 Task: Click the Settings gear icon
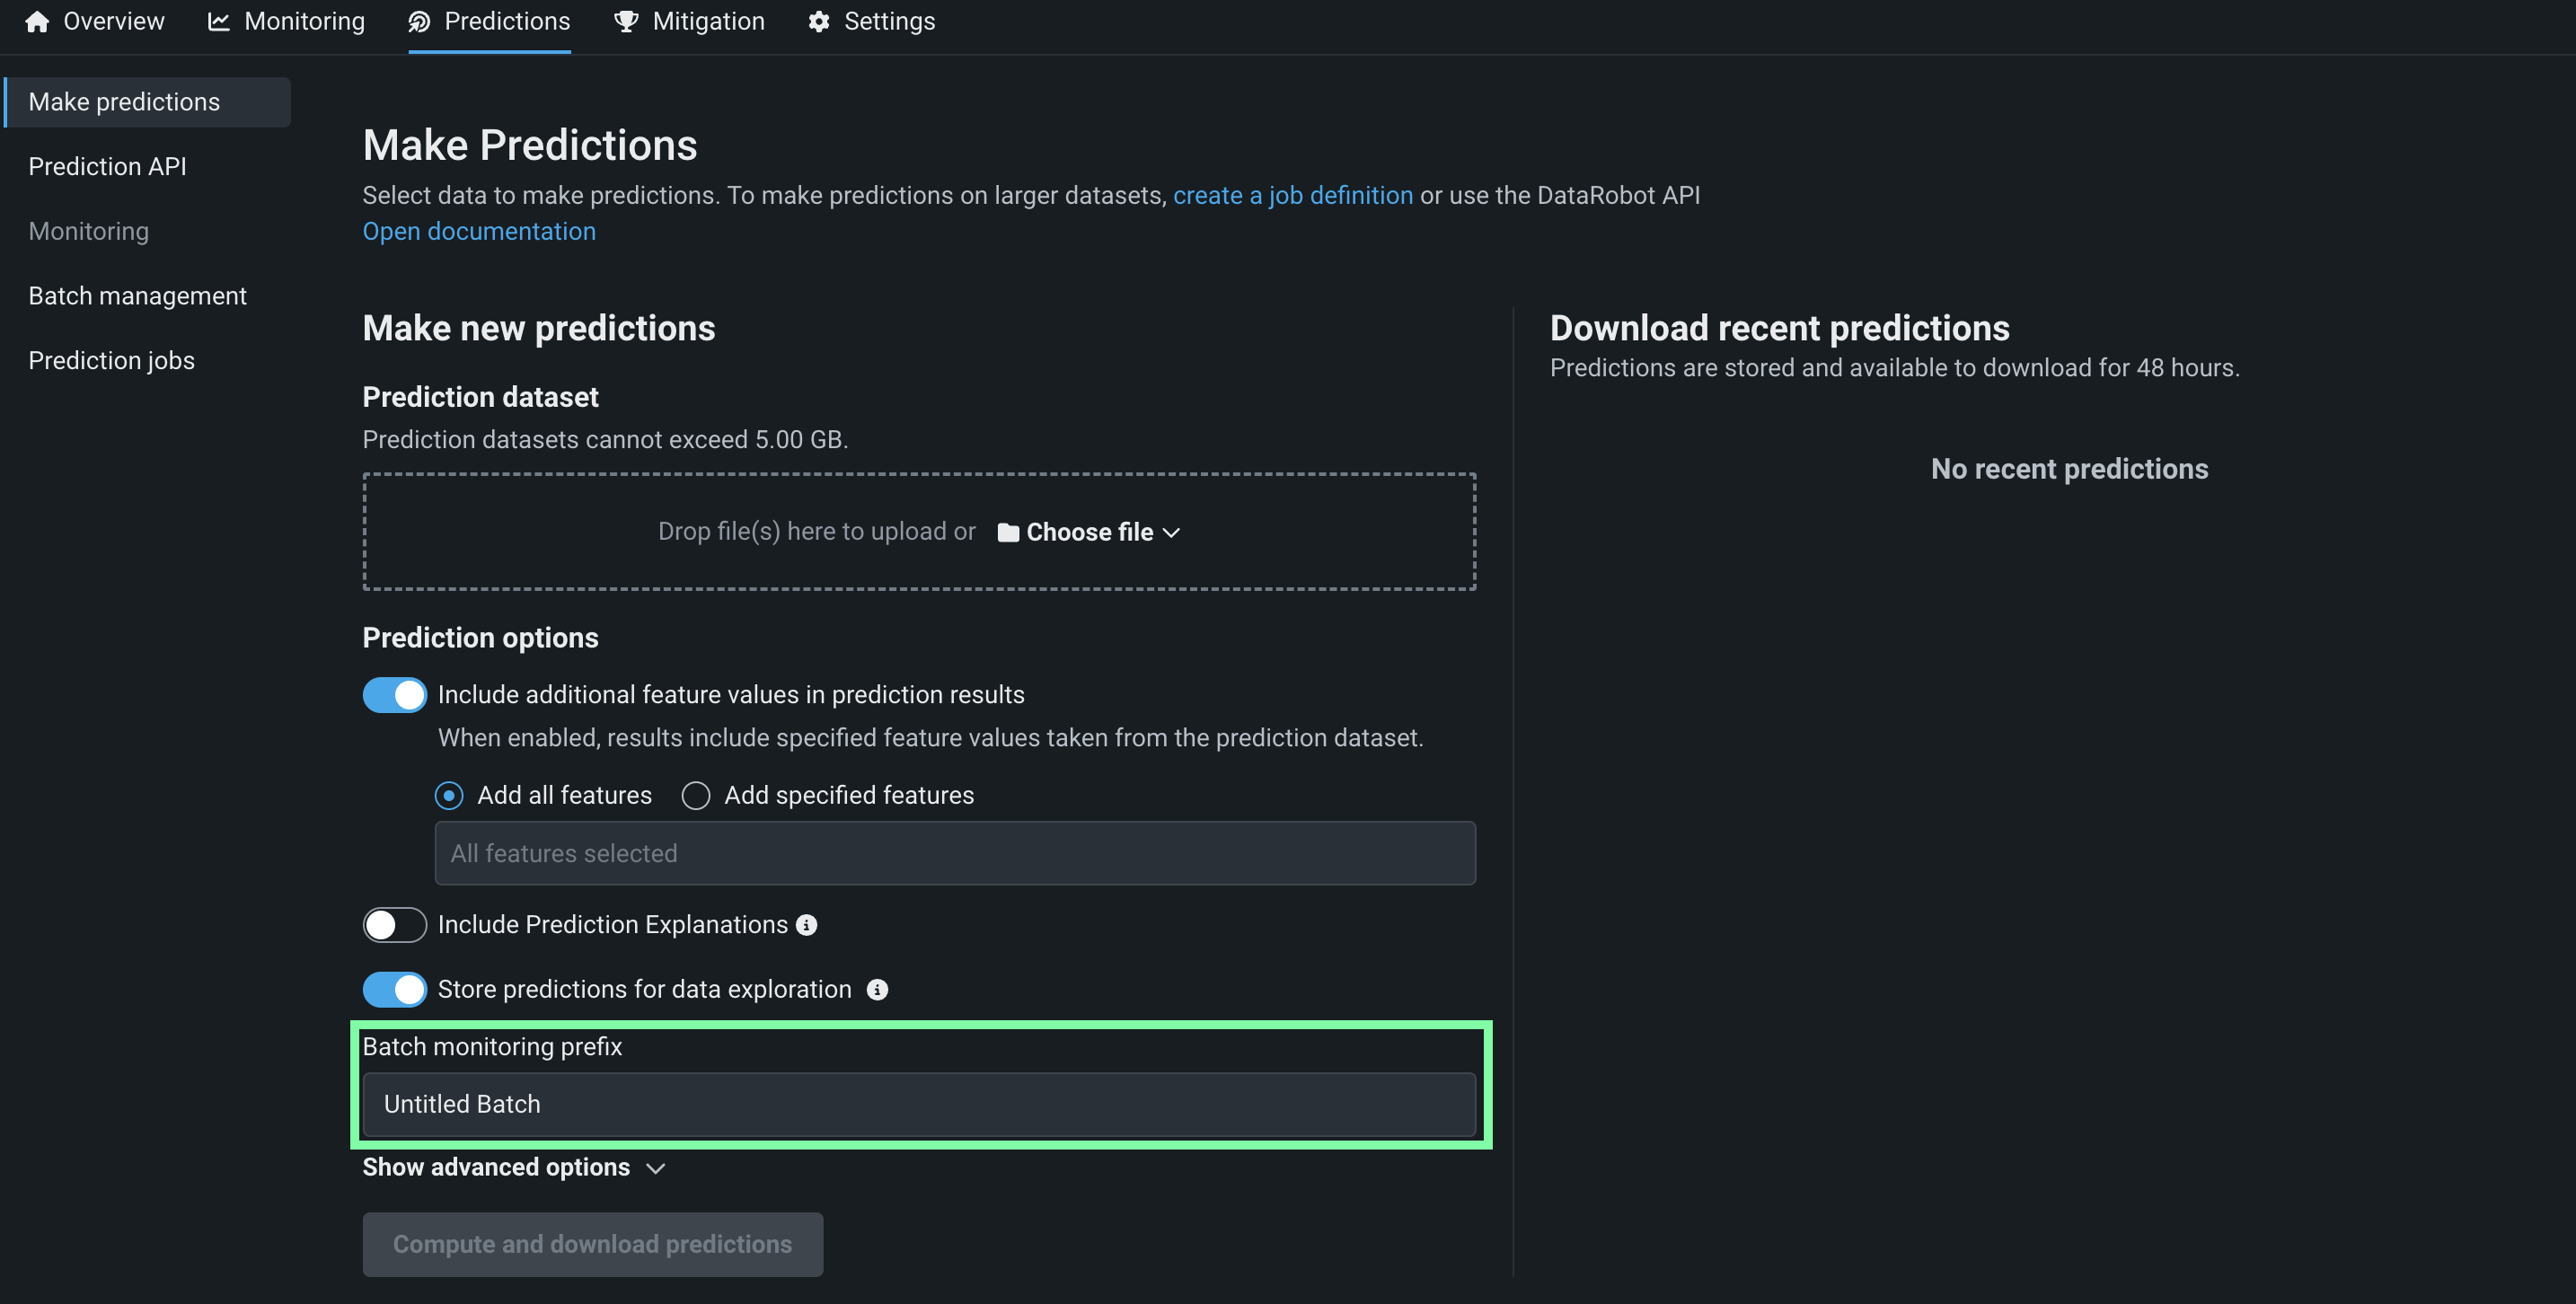(818, 21)
